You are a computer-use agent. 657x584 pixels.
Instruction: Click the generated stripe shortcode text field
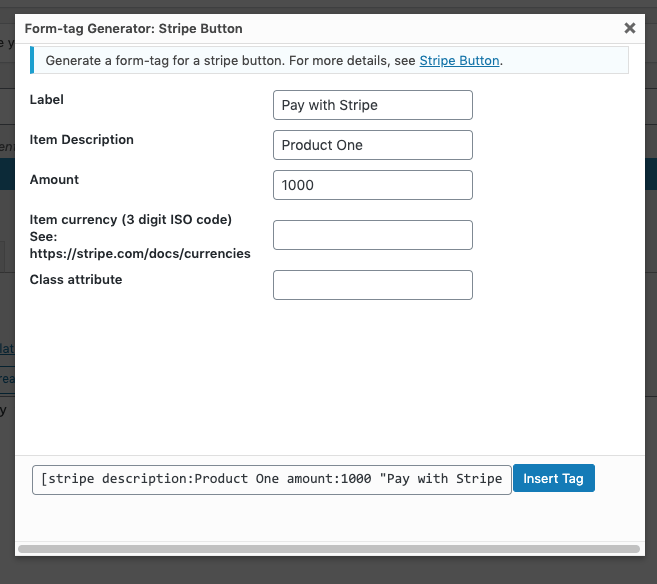(272, 479)
